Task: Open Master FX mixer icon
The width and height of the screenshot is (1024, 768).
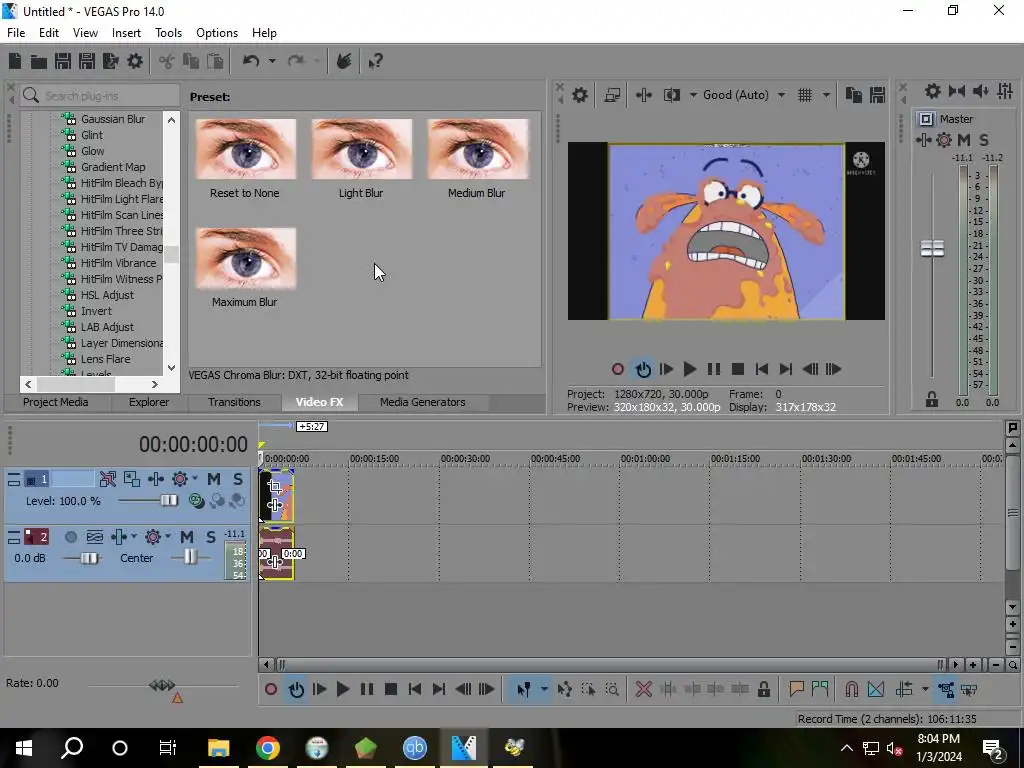Action: click(1004, 91)
